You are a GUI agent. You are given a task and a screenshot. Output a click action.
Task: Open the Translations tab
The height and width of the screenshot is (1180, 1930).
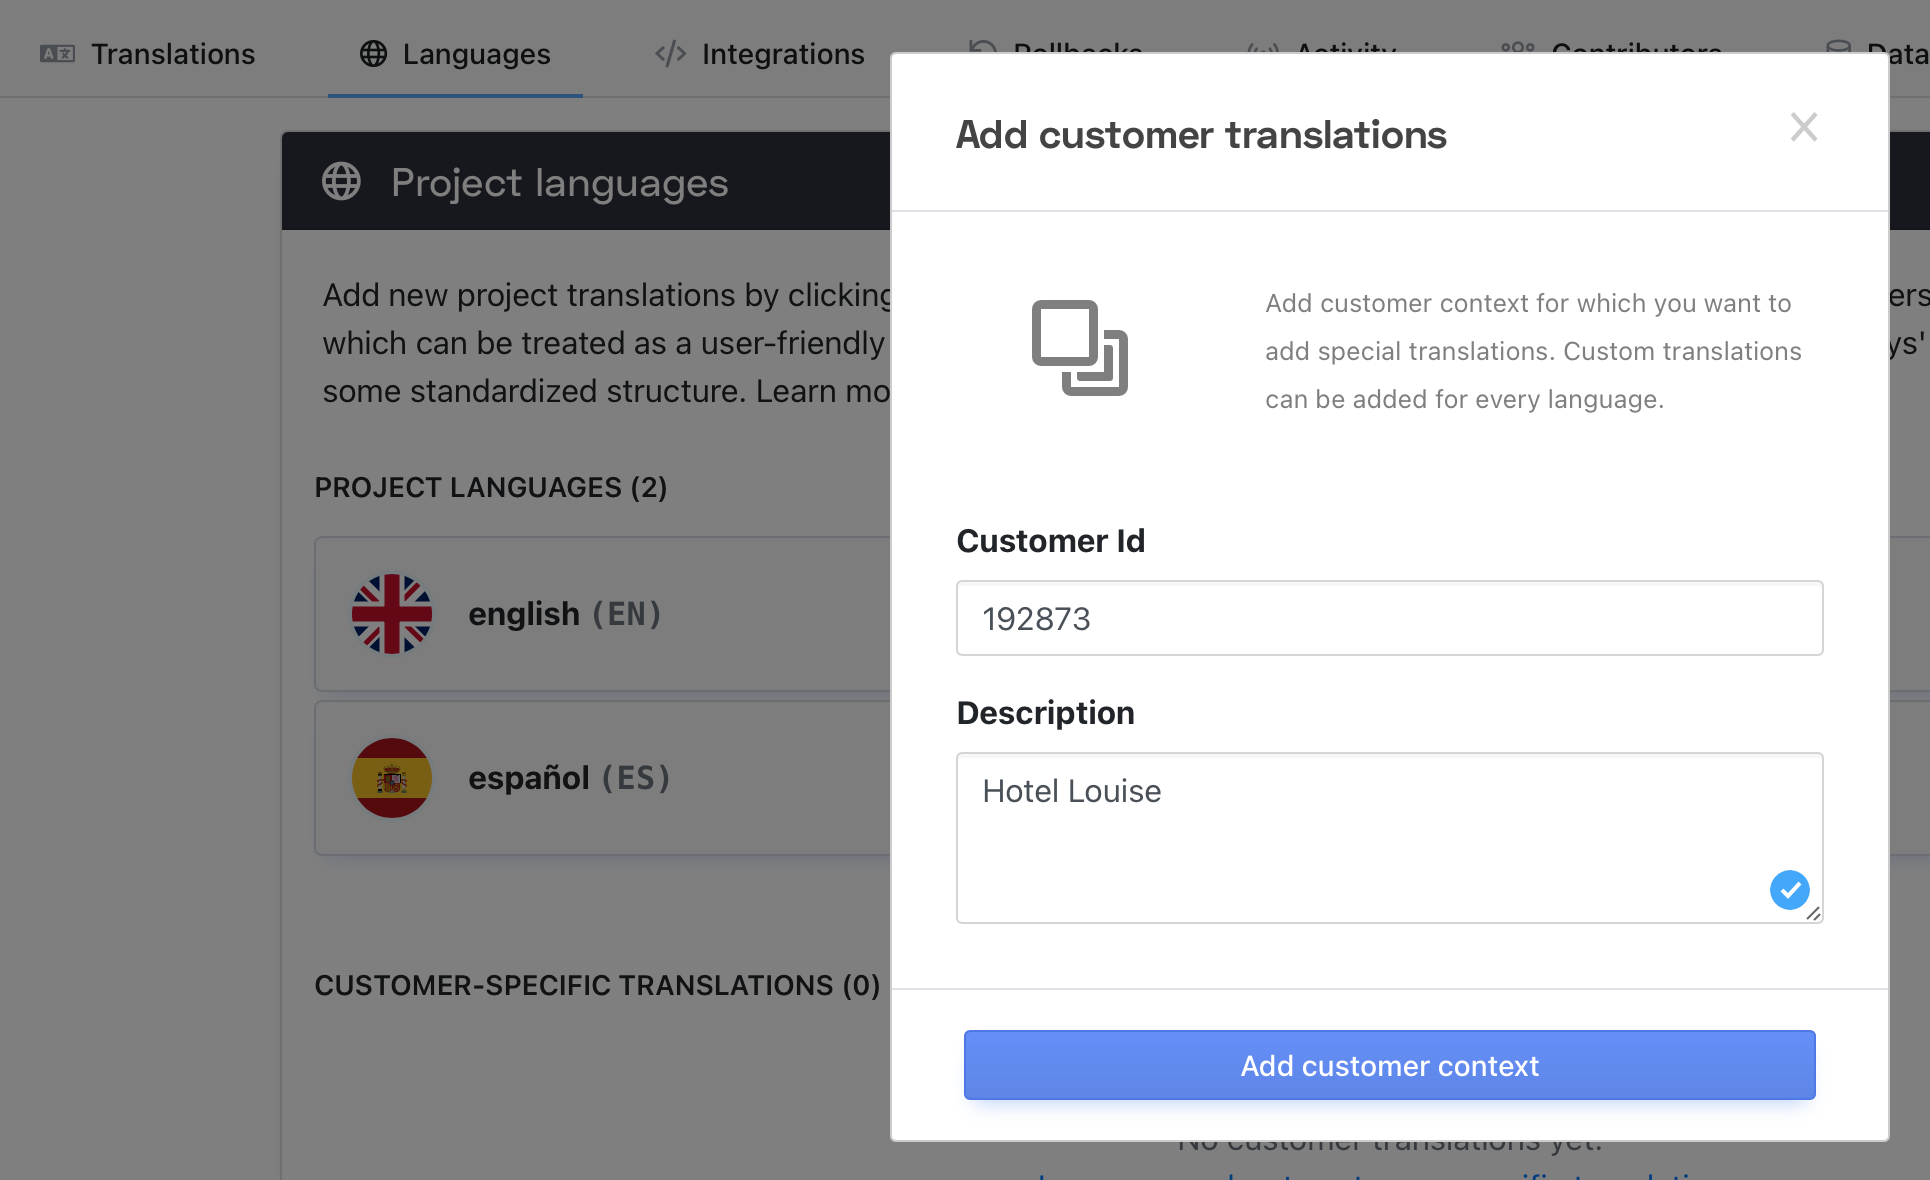[x=148, y=54]
